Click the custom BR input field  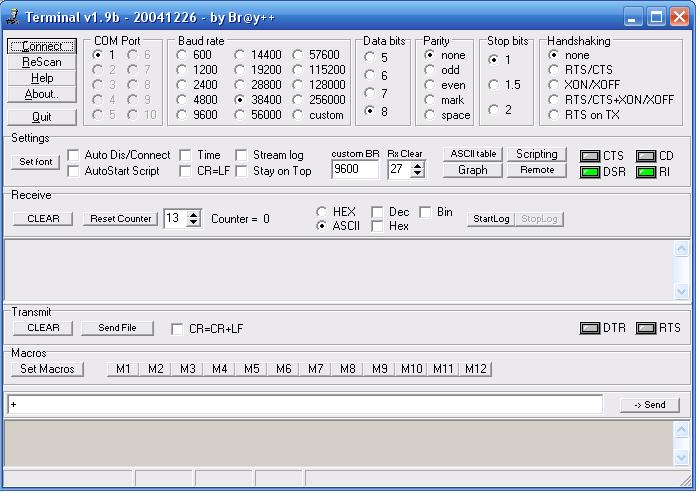click(355, 169)
